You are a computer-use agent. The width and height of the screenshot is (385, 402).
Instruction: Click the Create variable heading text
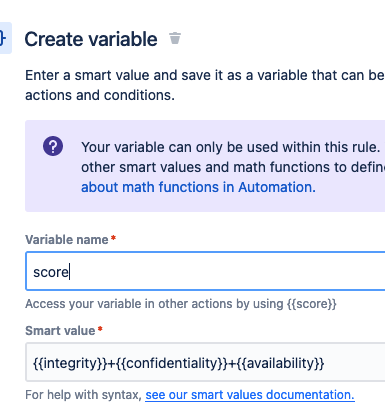(91, 39)
